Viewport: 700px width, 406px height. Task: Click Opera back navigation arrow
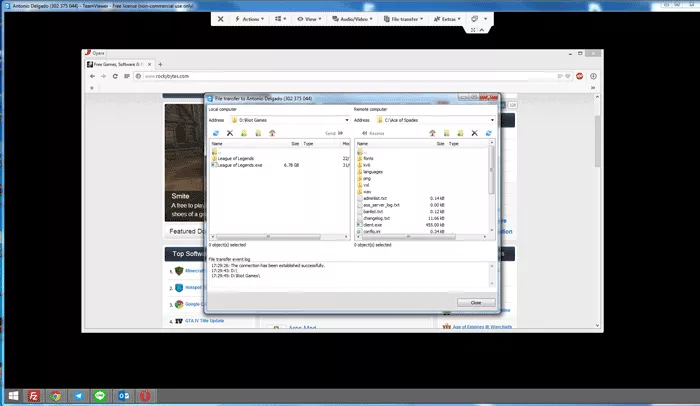pyautogui.click(x=92, y=76)
